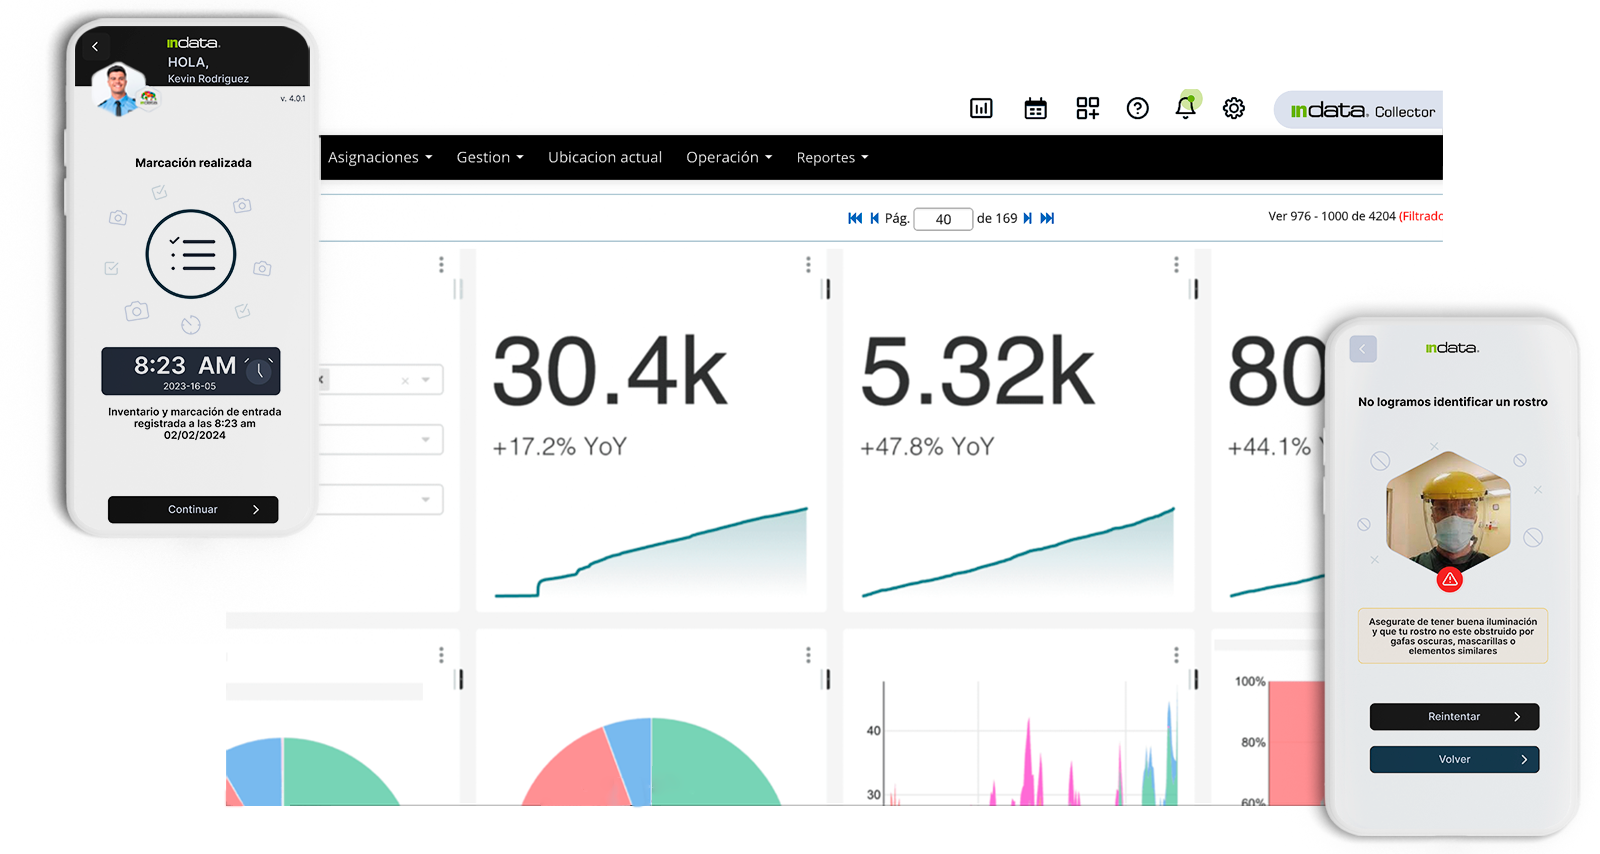Viewport: 1600px width, 854px height.
Task: Expand the Gestion dropdown menu
Action: tap(490, 157)
